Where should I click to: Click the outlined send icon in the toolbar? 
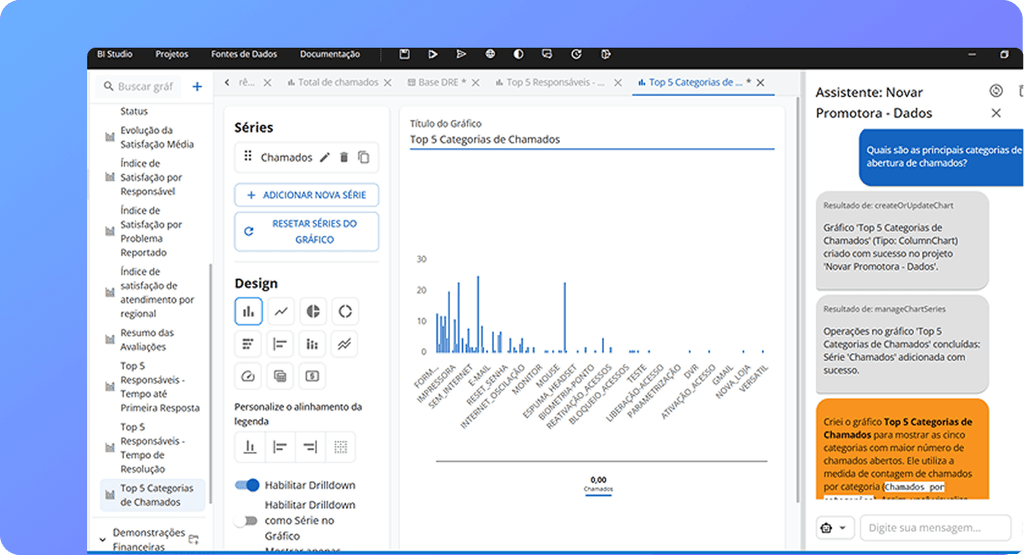(x=461, y=54)
